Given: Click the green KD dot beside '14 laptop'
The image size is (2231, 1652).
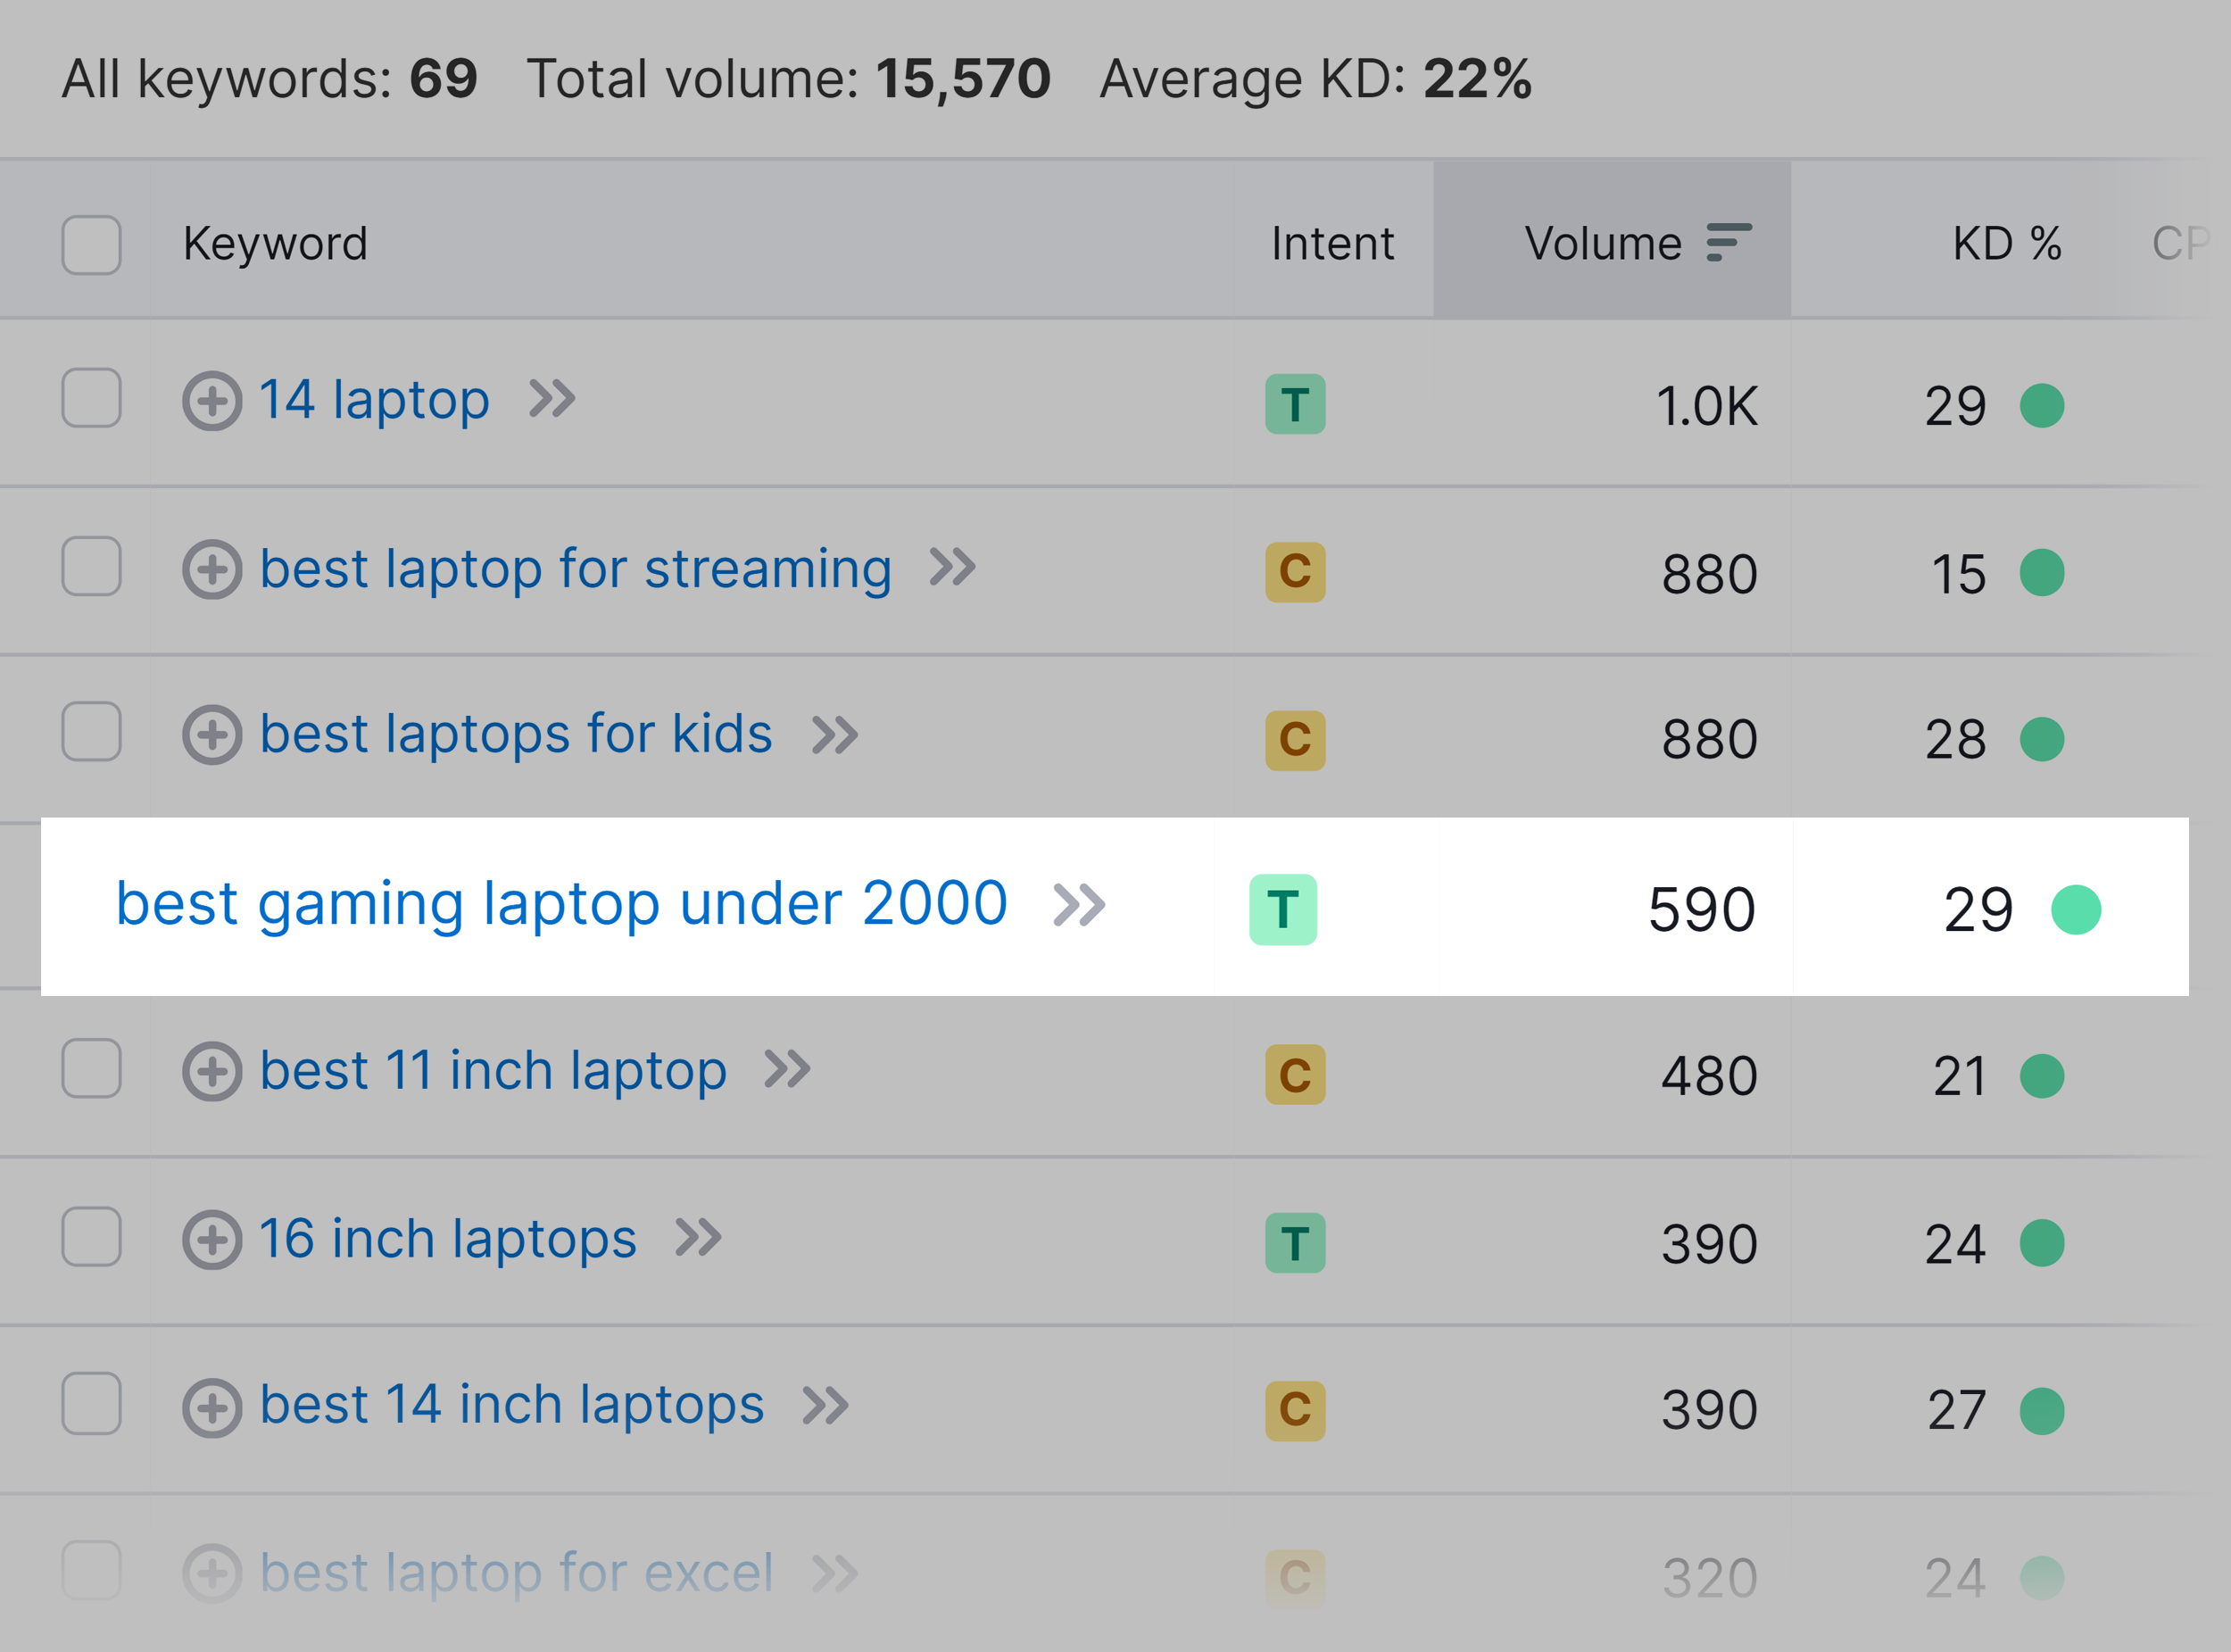Looking at the screenshot, I should coord(2043,407).
